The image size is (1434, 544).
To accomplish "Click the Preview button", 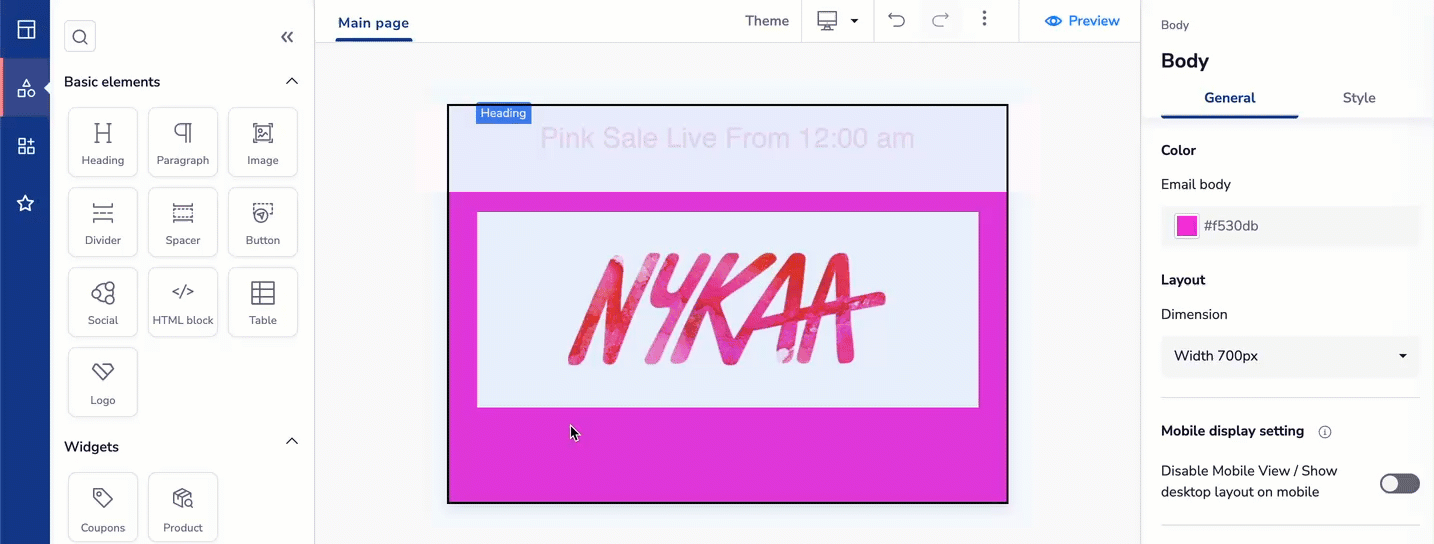I will coord(1082,21).
